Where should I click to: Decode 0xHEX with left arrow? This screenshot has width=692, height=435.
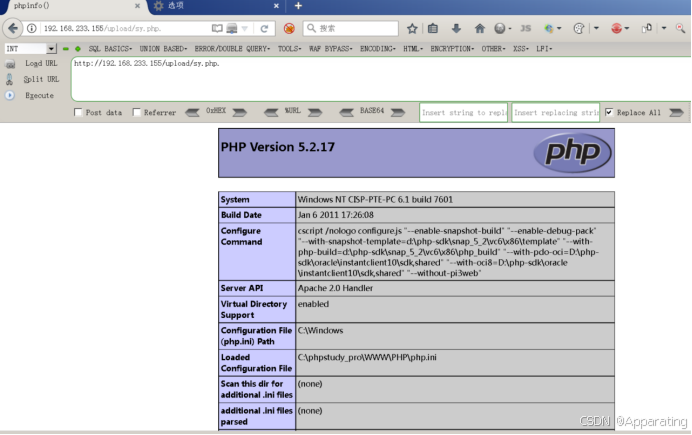[x=192, y=112]
